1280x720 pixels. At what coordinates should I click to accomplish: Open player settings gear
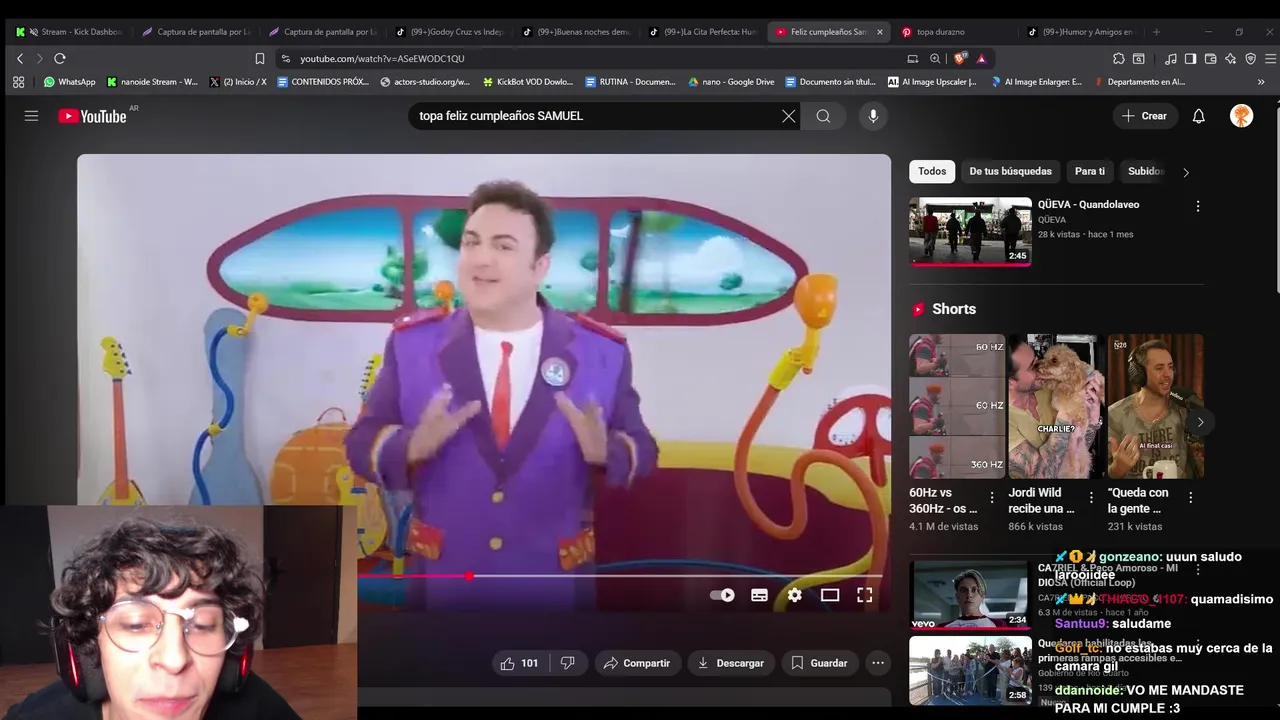794,595
